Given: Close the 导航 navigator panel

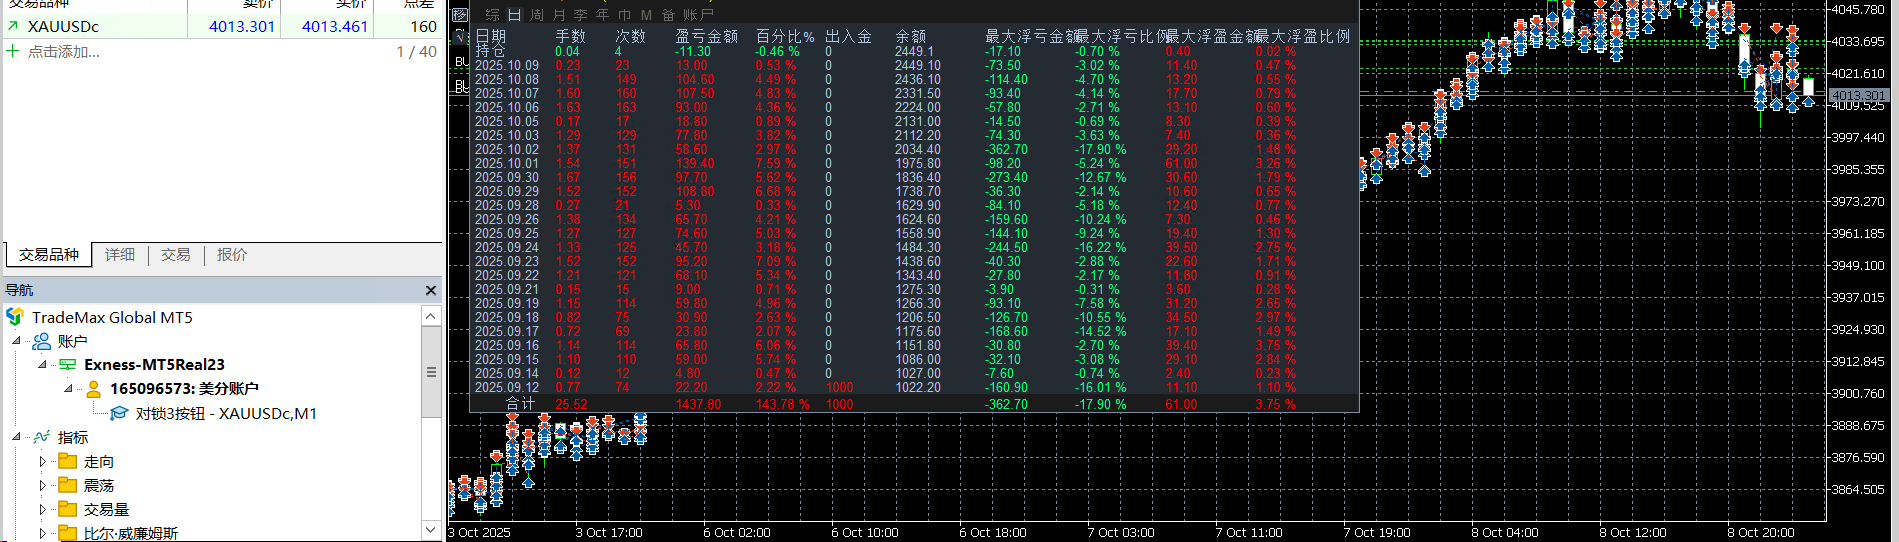Looking at the screenshot, I should 431,290.
